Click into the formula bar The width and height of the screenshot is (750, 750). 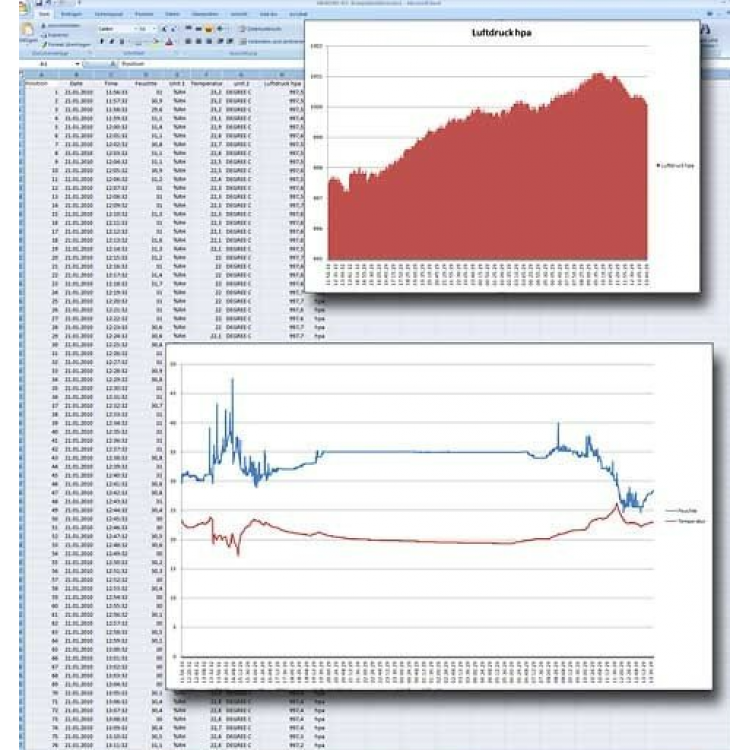click(211, 64)
